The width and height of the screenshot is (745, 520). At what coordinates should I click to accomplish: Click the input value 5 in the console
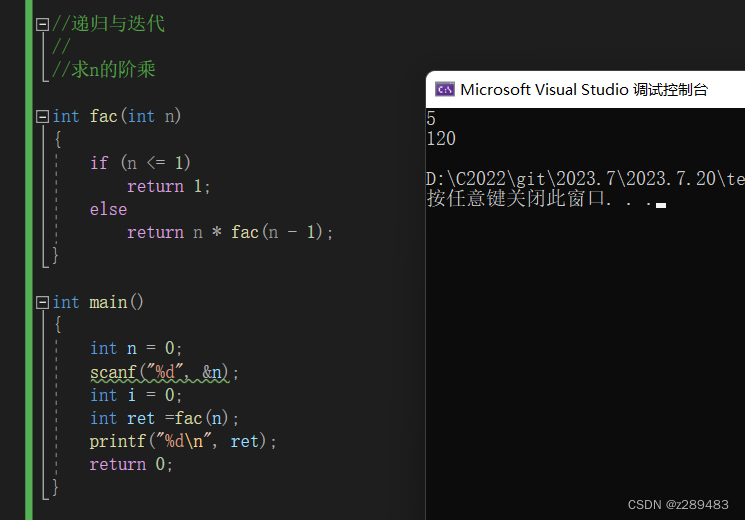click(431, 118)
